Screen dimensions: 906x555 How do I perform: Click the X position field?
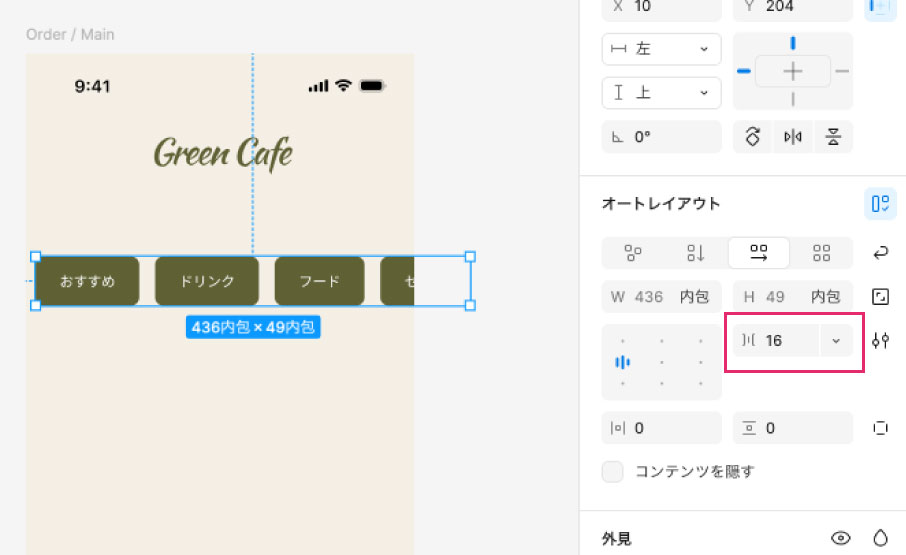[662, 8]
